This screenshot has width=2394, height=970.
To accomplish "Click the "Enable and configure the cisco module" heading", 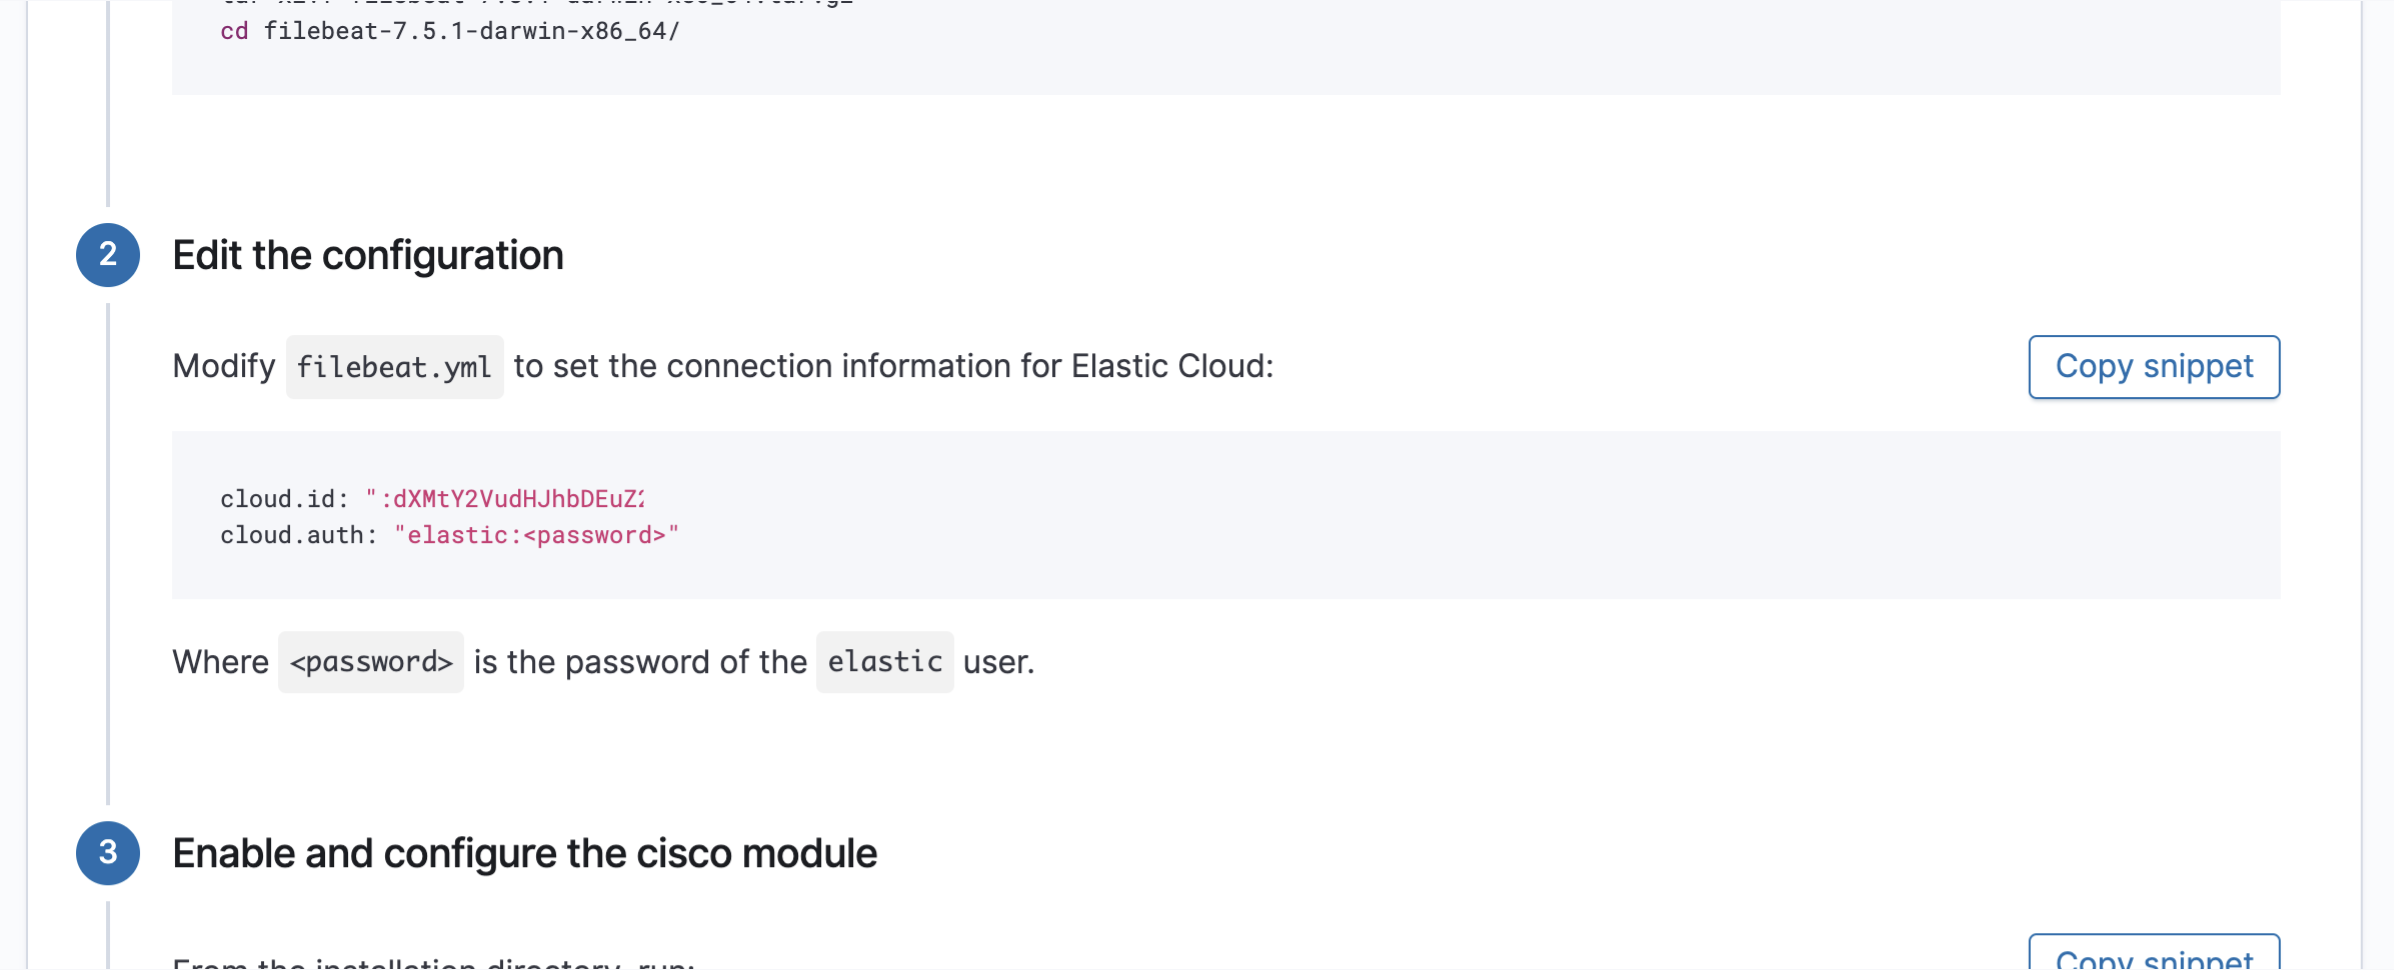I will (524, 854).
